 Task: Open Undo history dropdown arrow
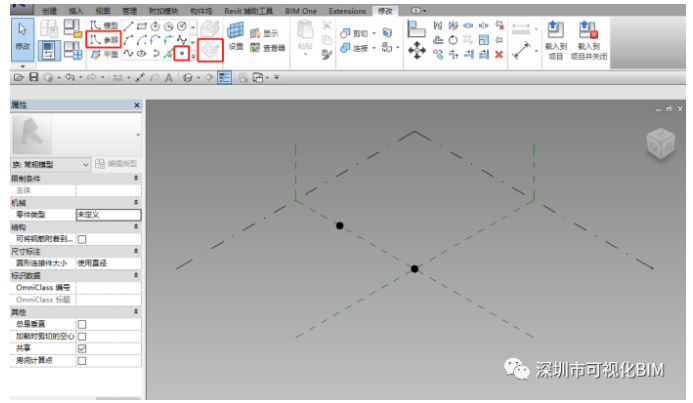pyautogui.click(x=80, y=78)
